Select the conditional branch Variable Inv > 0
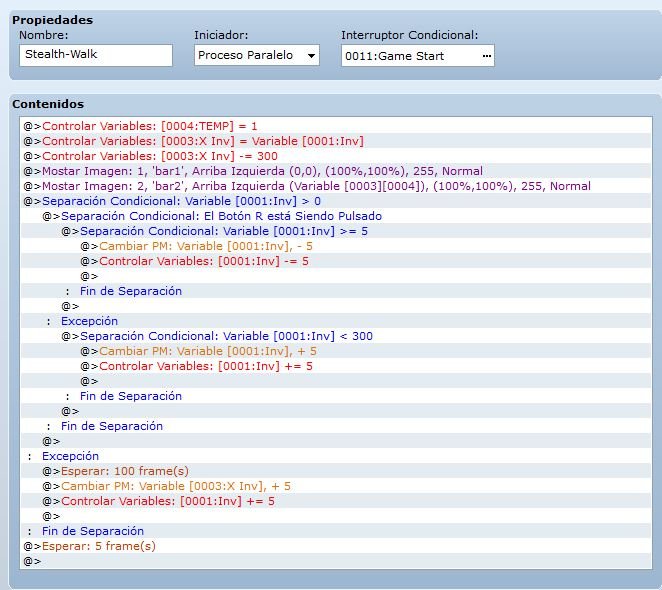662x590 pixels. (336, 201)
